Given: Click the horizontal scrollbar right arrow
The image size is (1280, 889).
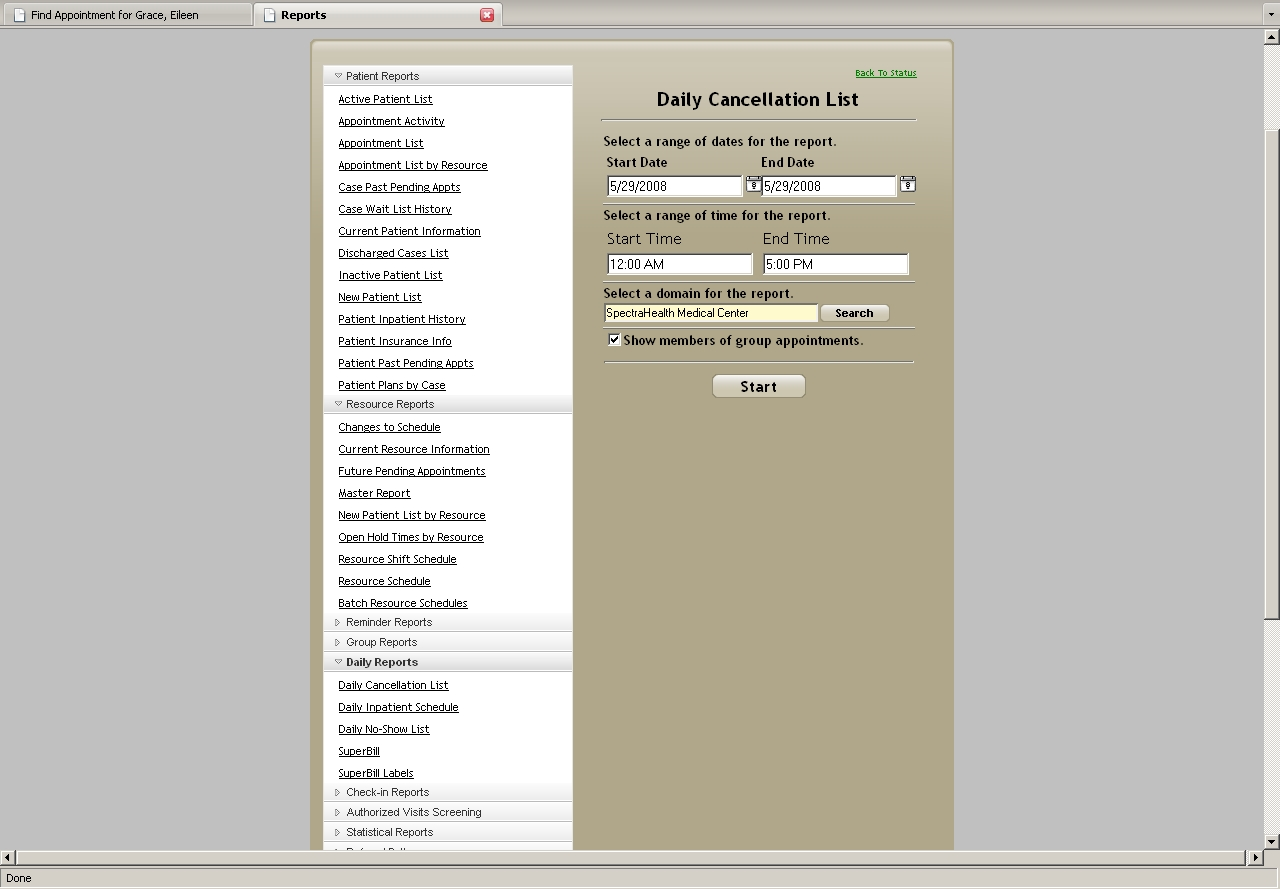Looking at the screenshot, I should tap(1255, 858).
